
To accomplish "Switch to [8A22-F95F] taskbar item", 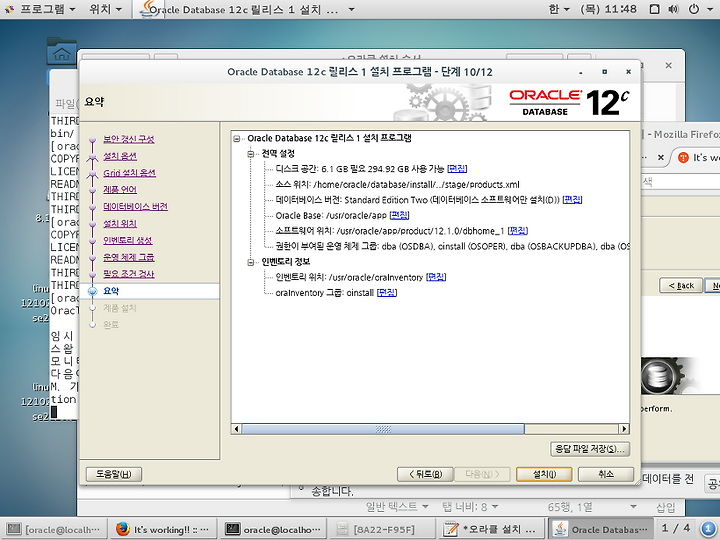I will 382,529.
